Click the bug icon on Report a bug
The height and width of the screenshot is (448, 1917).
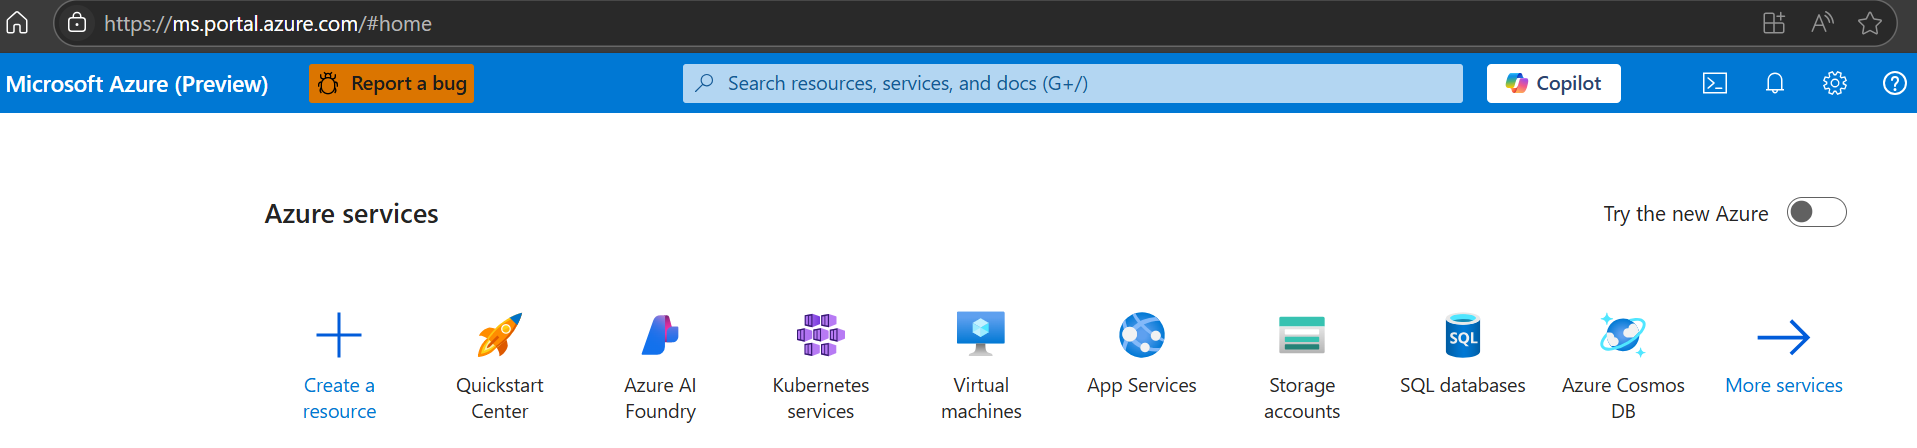point(328,84)
